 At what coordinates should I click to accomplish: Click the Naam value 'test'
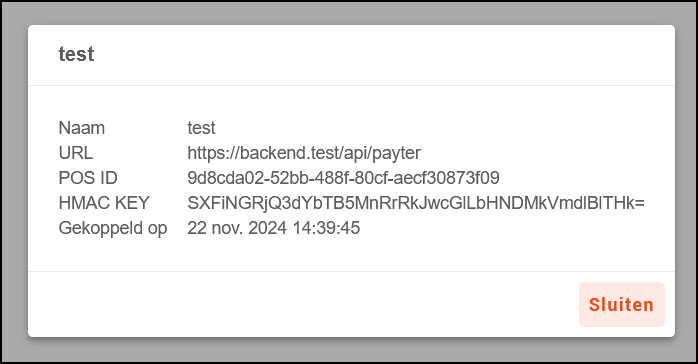(x=201, y=128)
